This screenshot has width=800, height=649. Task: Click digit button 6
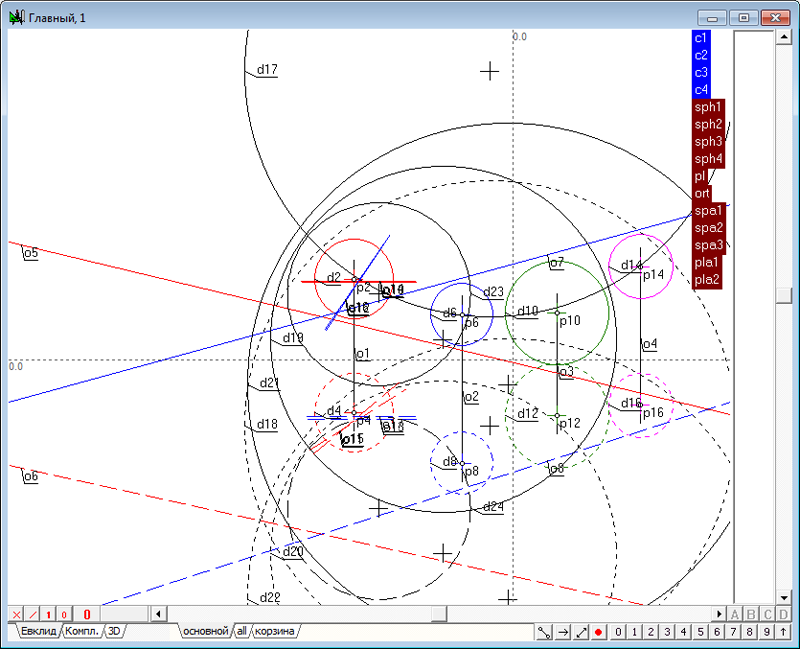click(717, 632)
